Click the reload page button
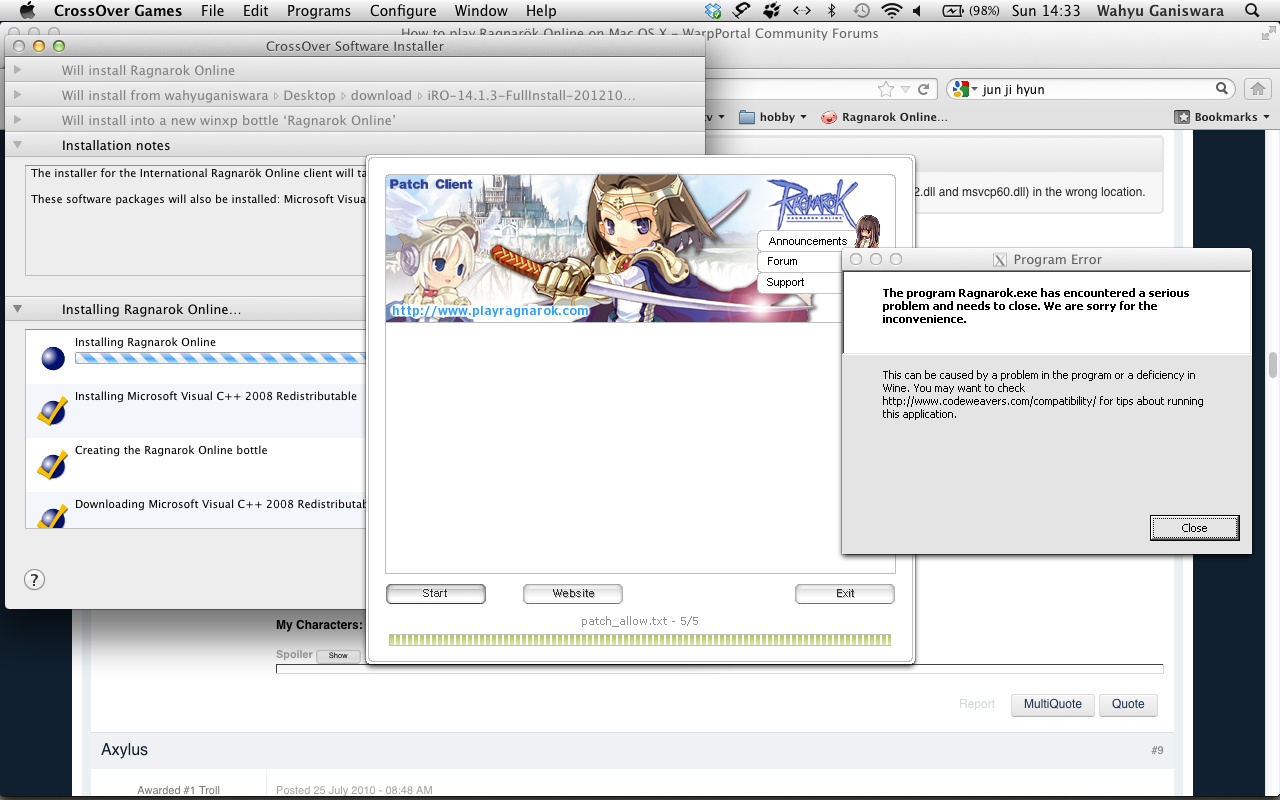 924,89
